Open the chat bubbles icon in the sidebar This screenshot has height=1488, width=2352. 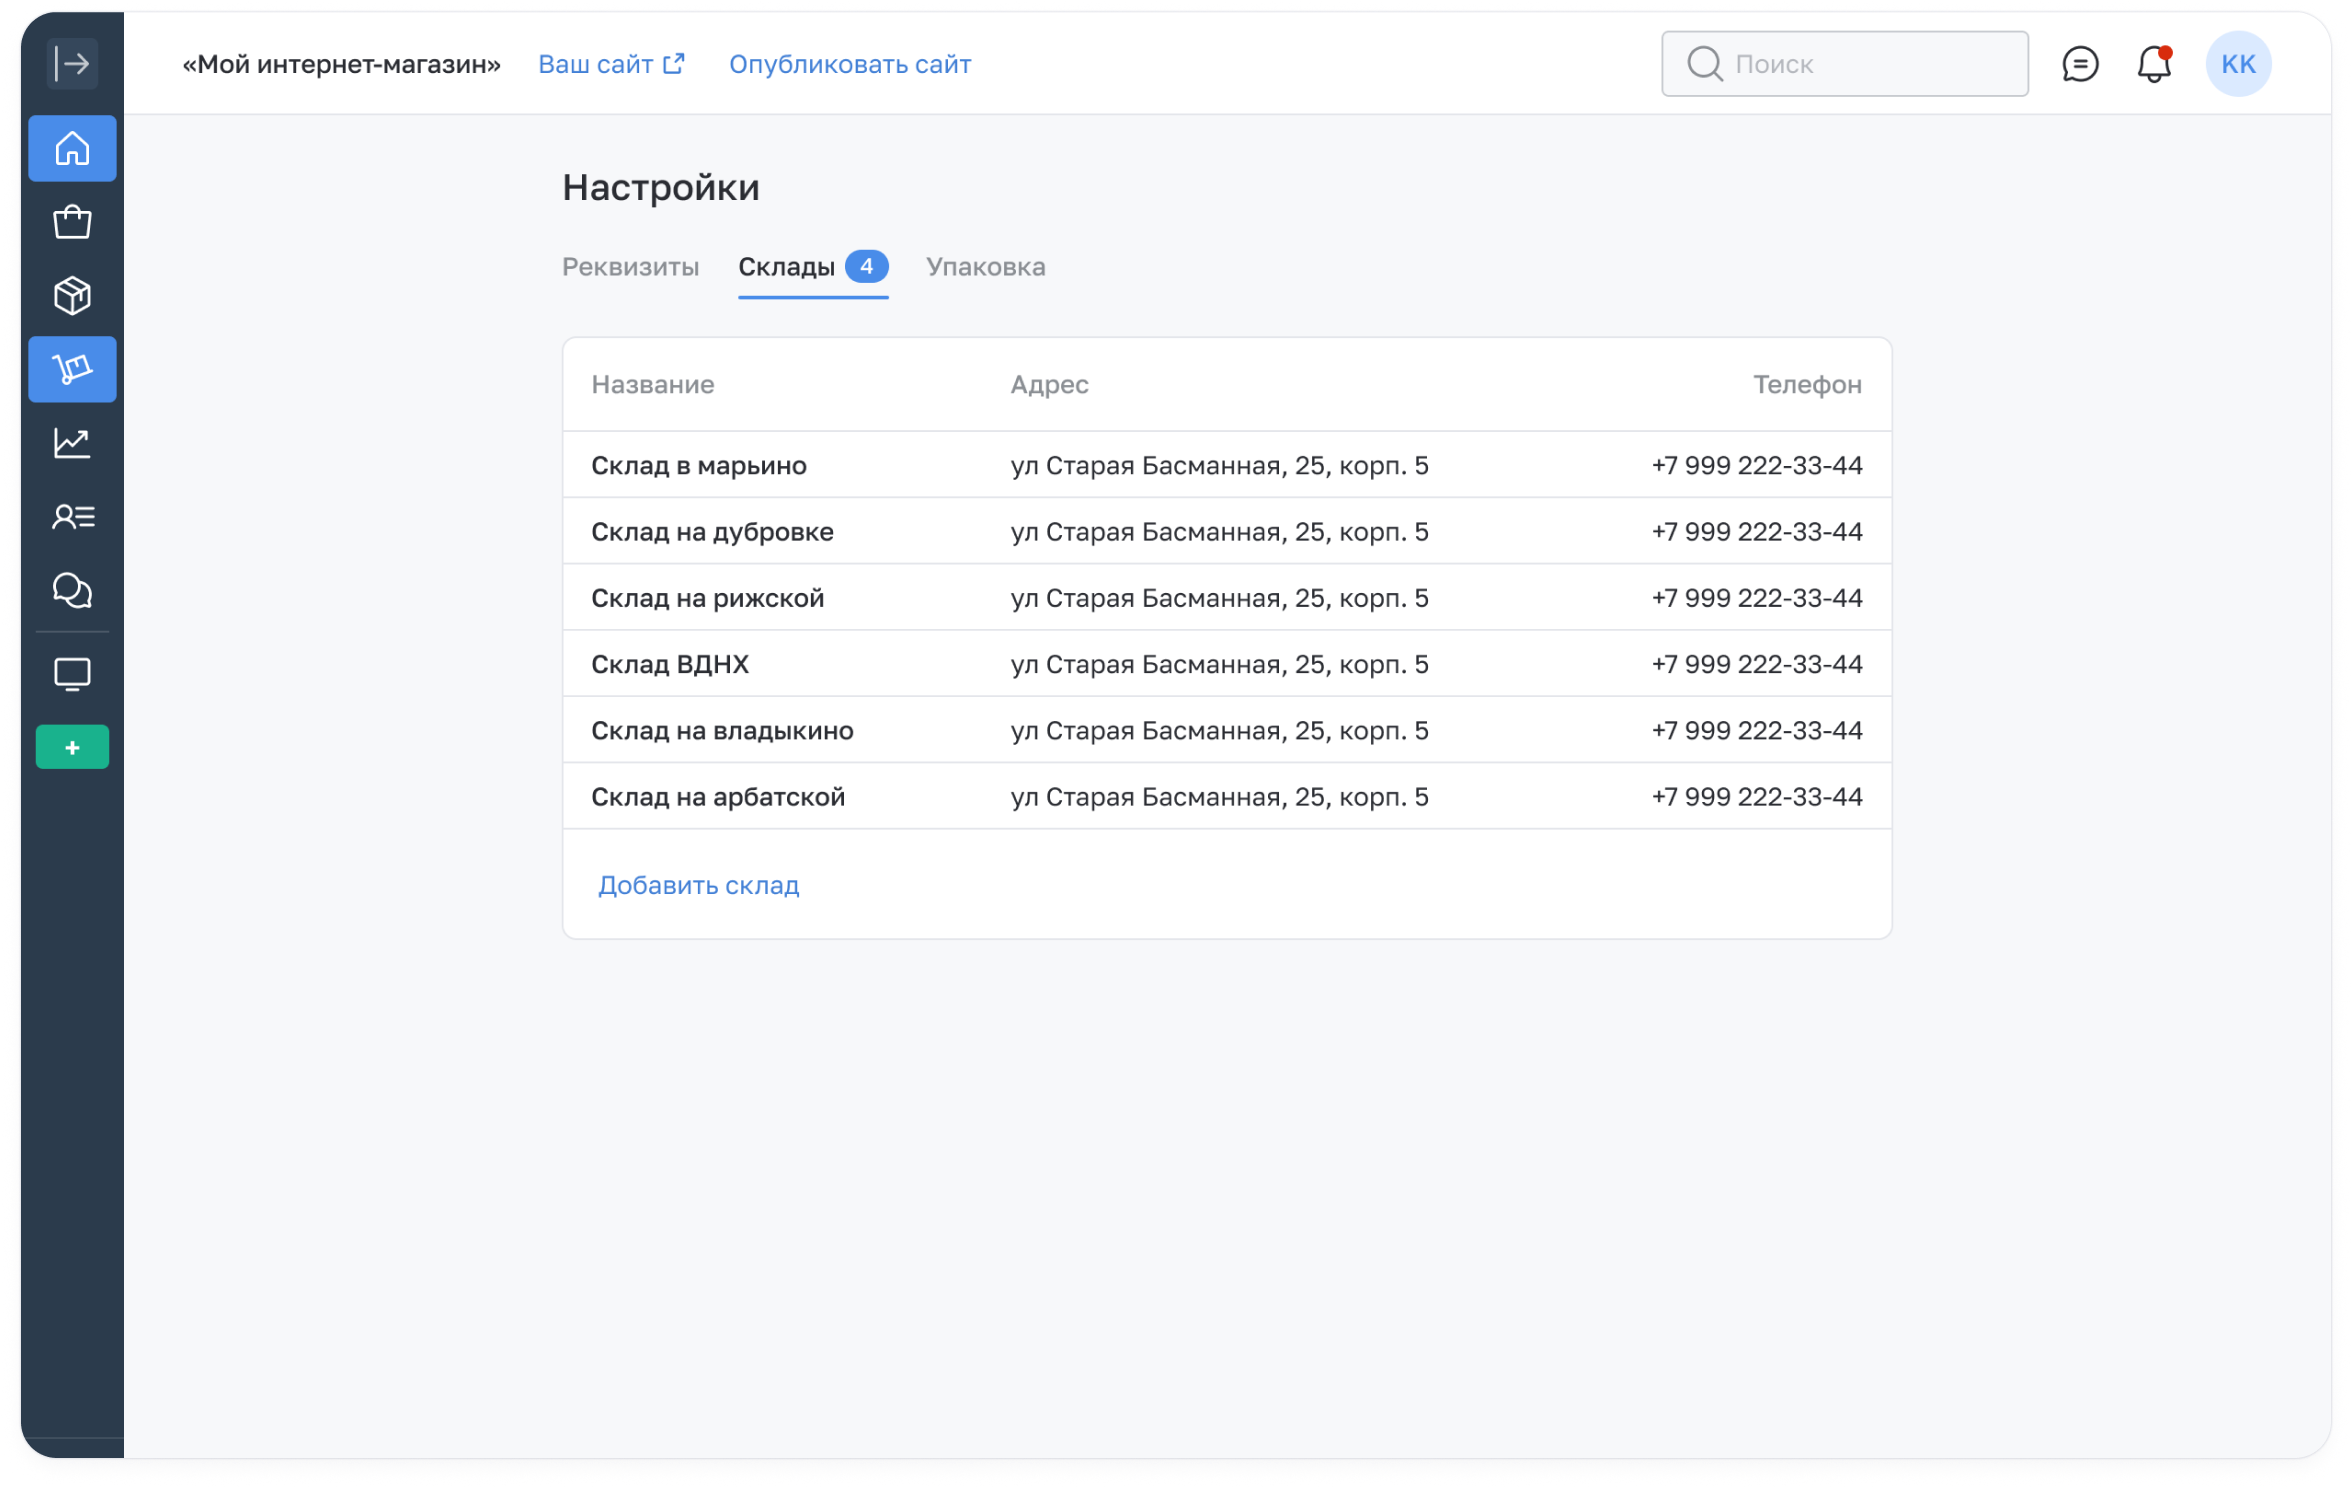[x=72, y=590]
